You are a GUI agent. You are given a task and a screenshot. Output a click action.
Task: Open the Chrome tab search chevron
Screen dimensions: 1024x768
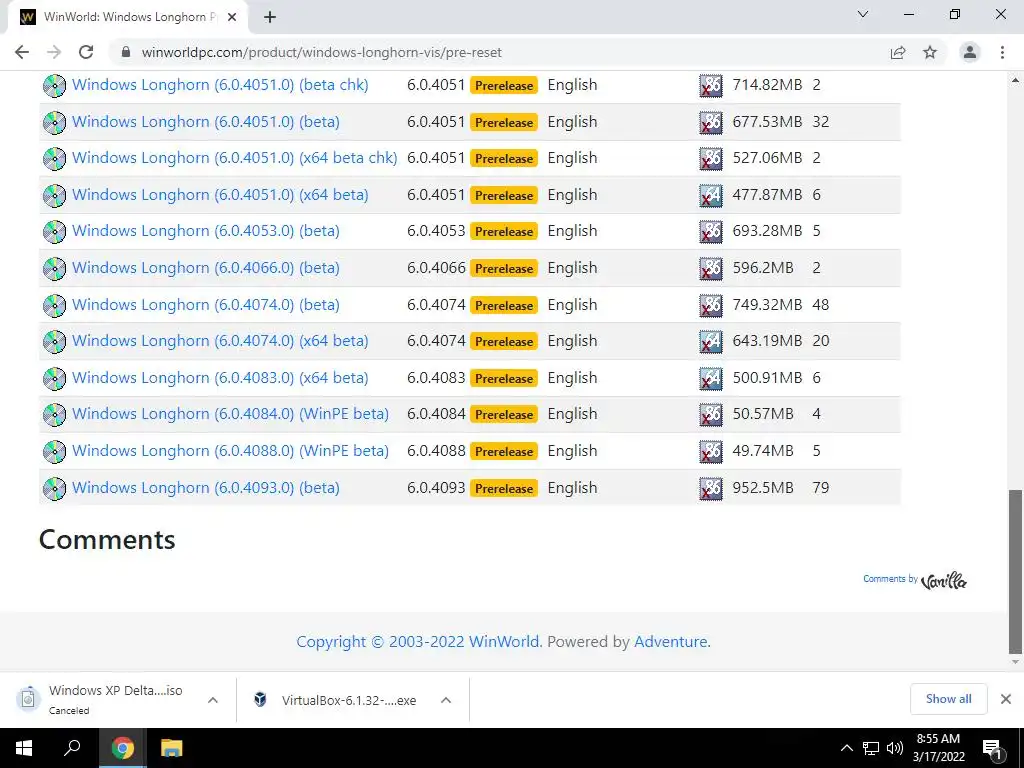point(863,14)
